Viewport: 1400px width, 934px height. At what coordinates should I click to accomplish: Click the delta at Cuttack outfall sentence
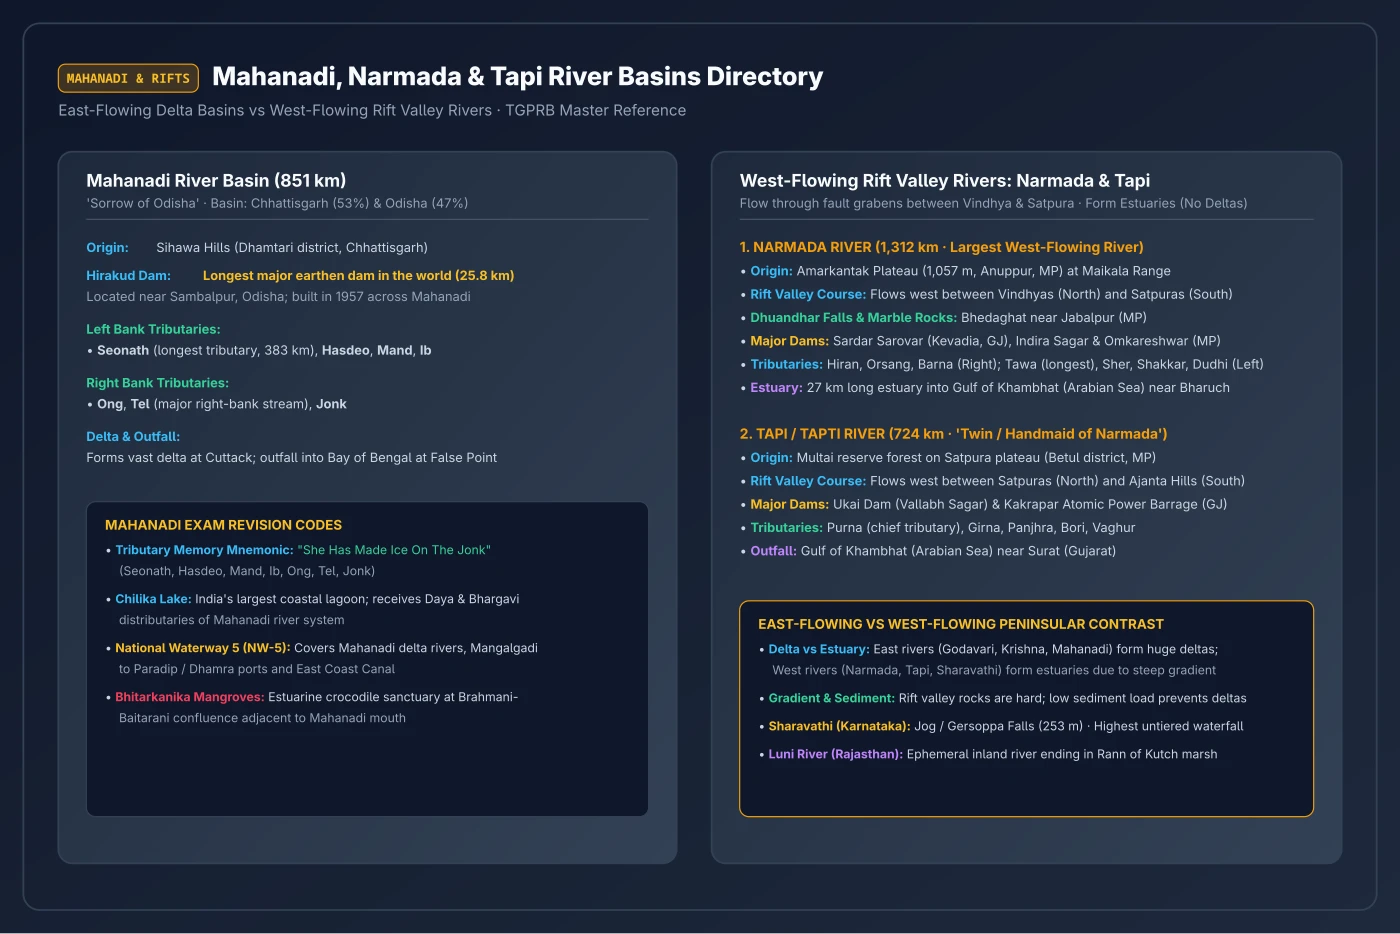click(x=292, y=458)
